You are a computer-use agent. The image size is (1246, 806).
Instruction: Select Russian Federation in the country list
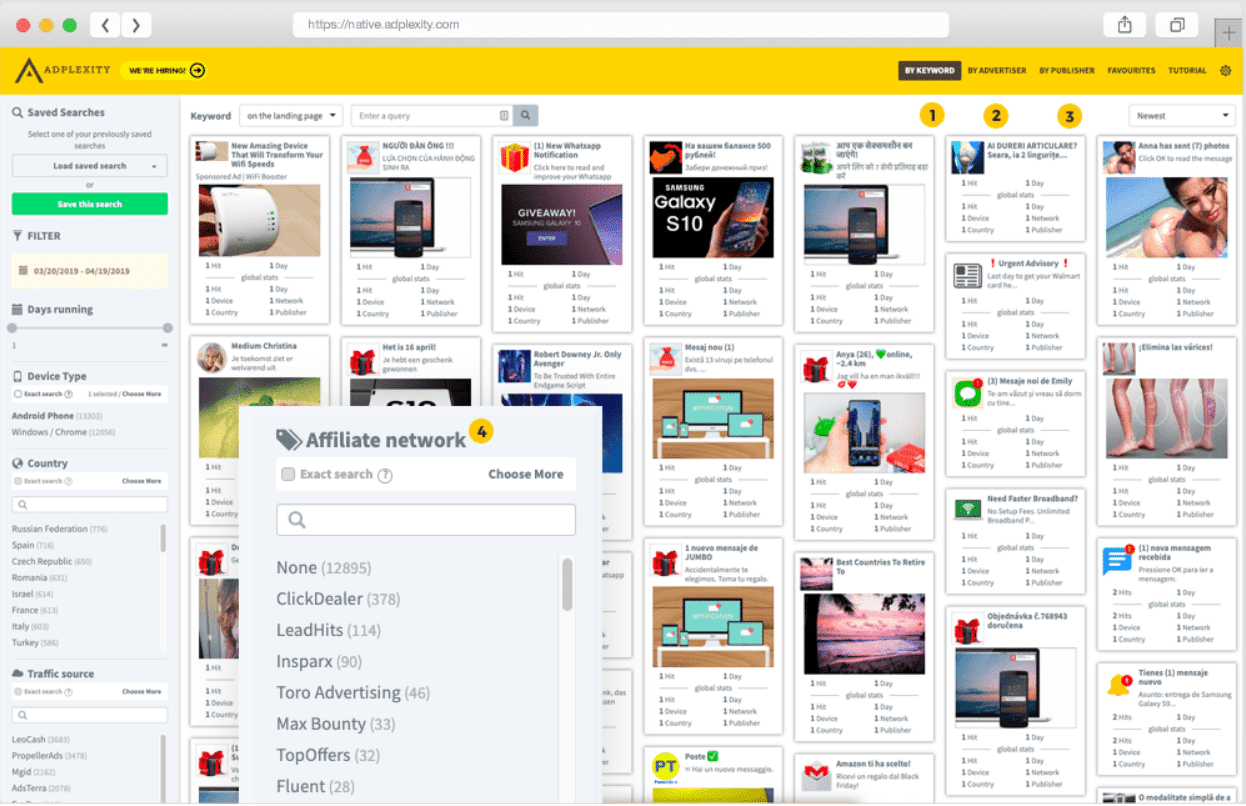[x=59, y=529]
